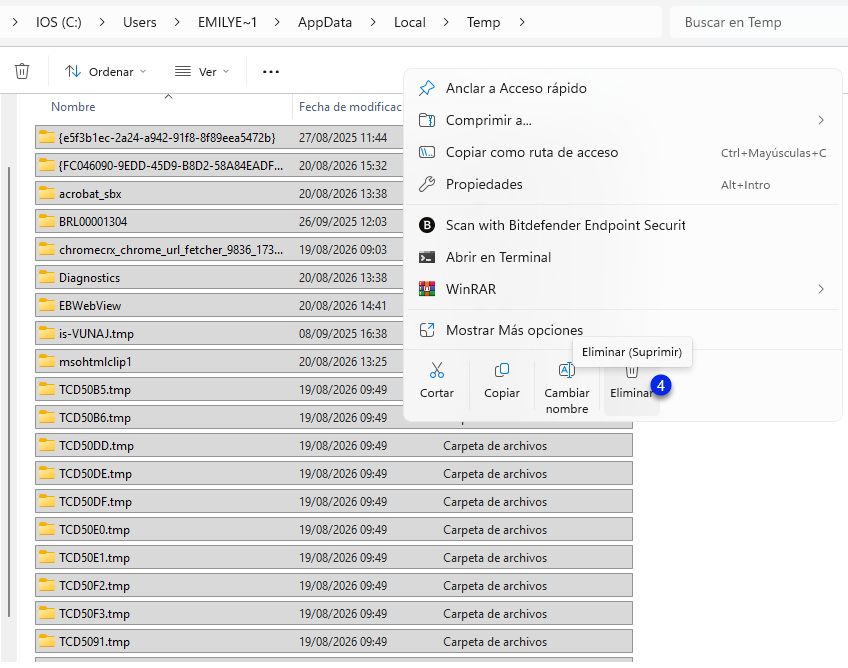Select the acrobat_sbx folder
Screen dimensions: 848x668
coord(219,194)
